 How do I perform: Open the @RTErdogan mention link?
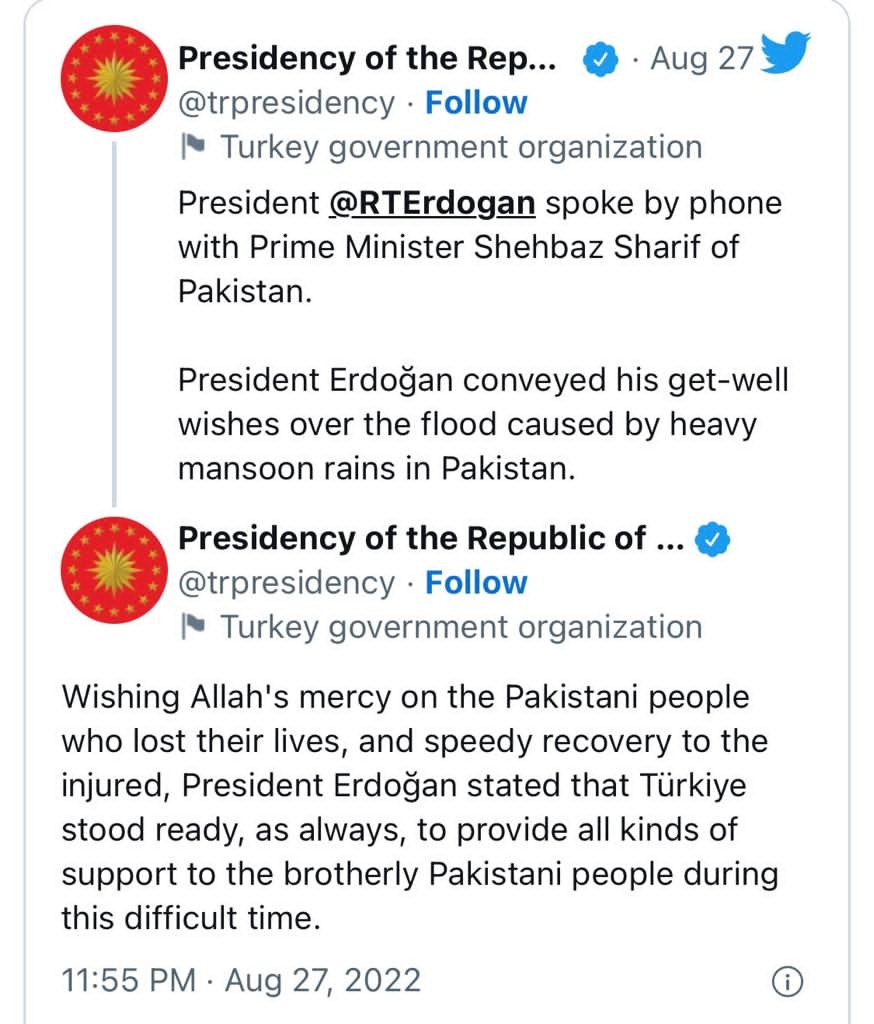(x=432, y=203)
